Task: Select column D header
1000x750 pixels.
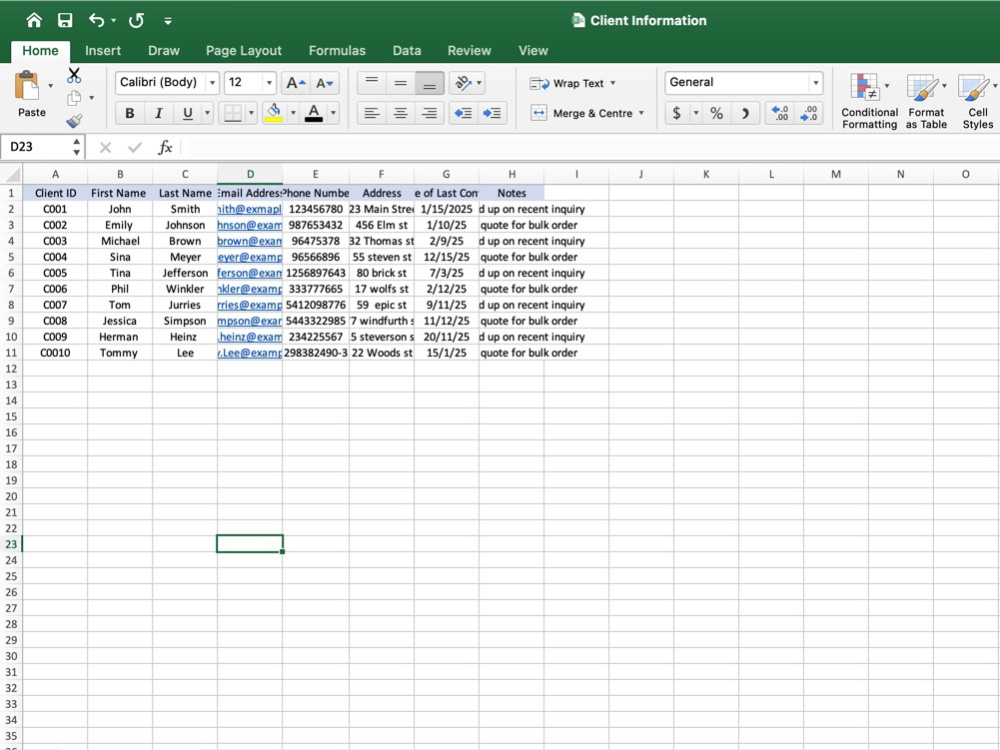Action: coord(250,174)
